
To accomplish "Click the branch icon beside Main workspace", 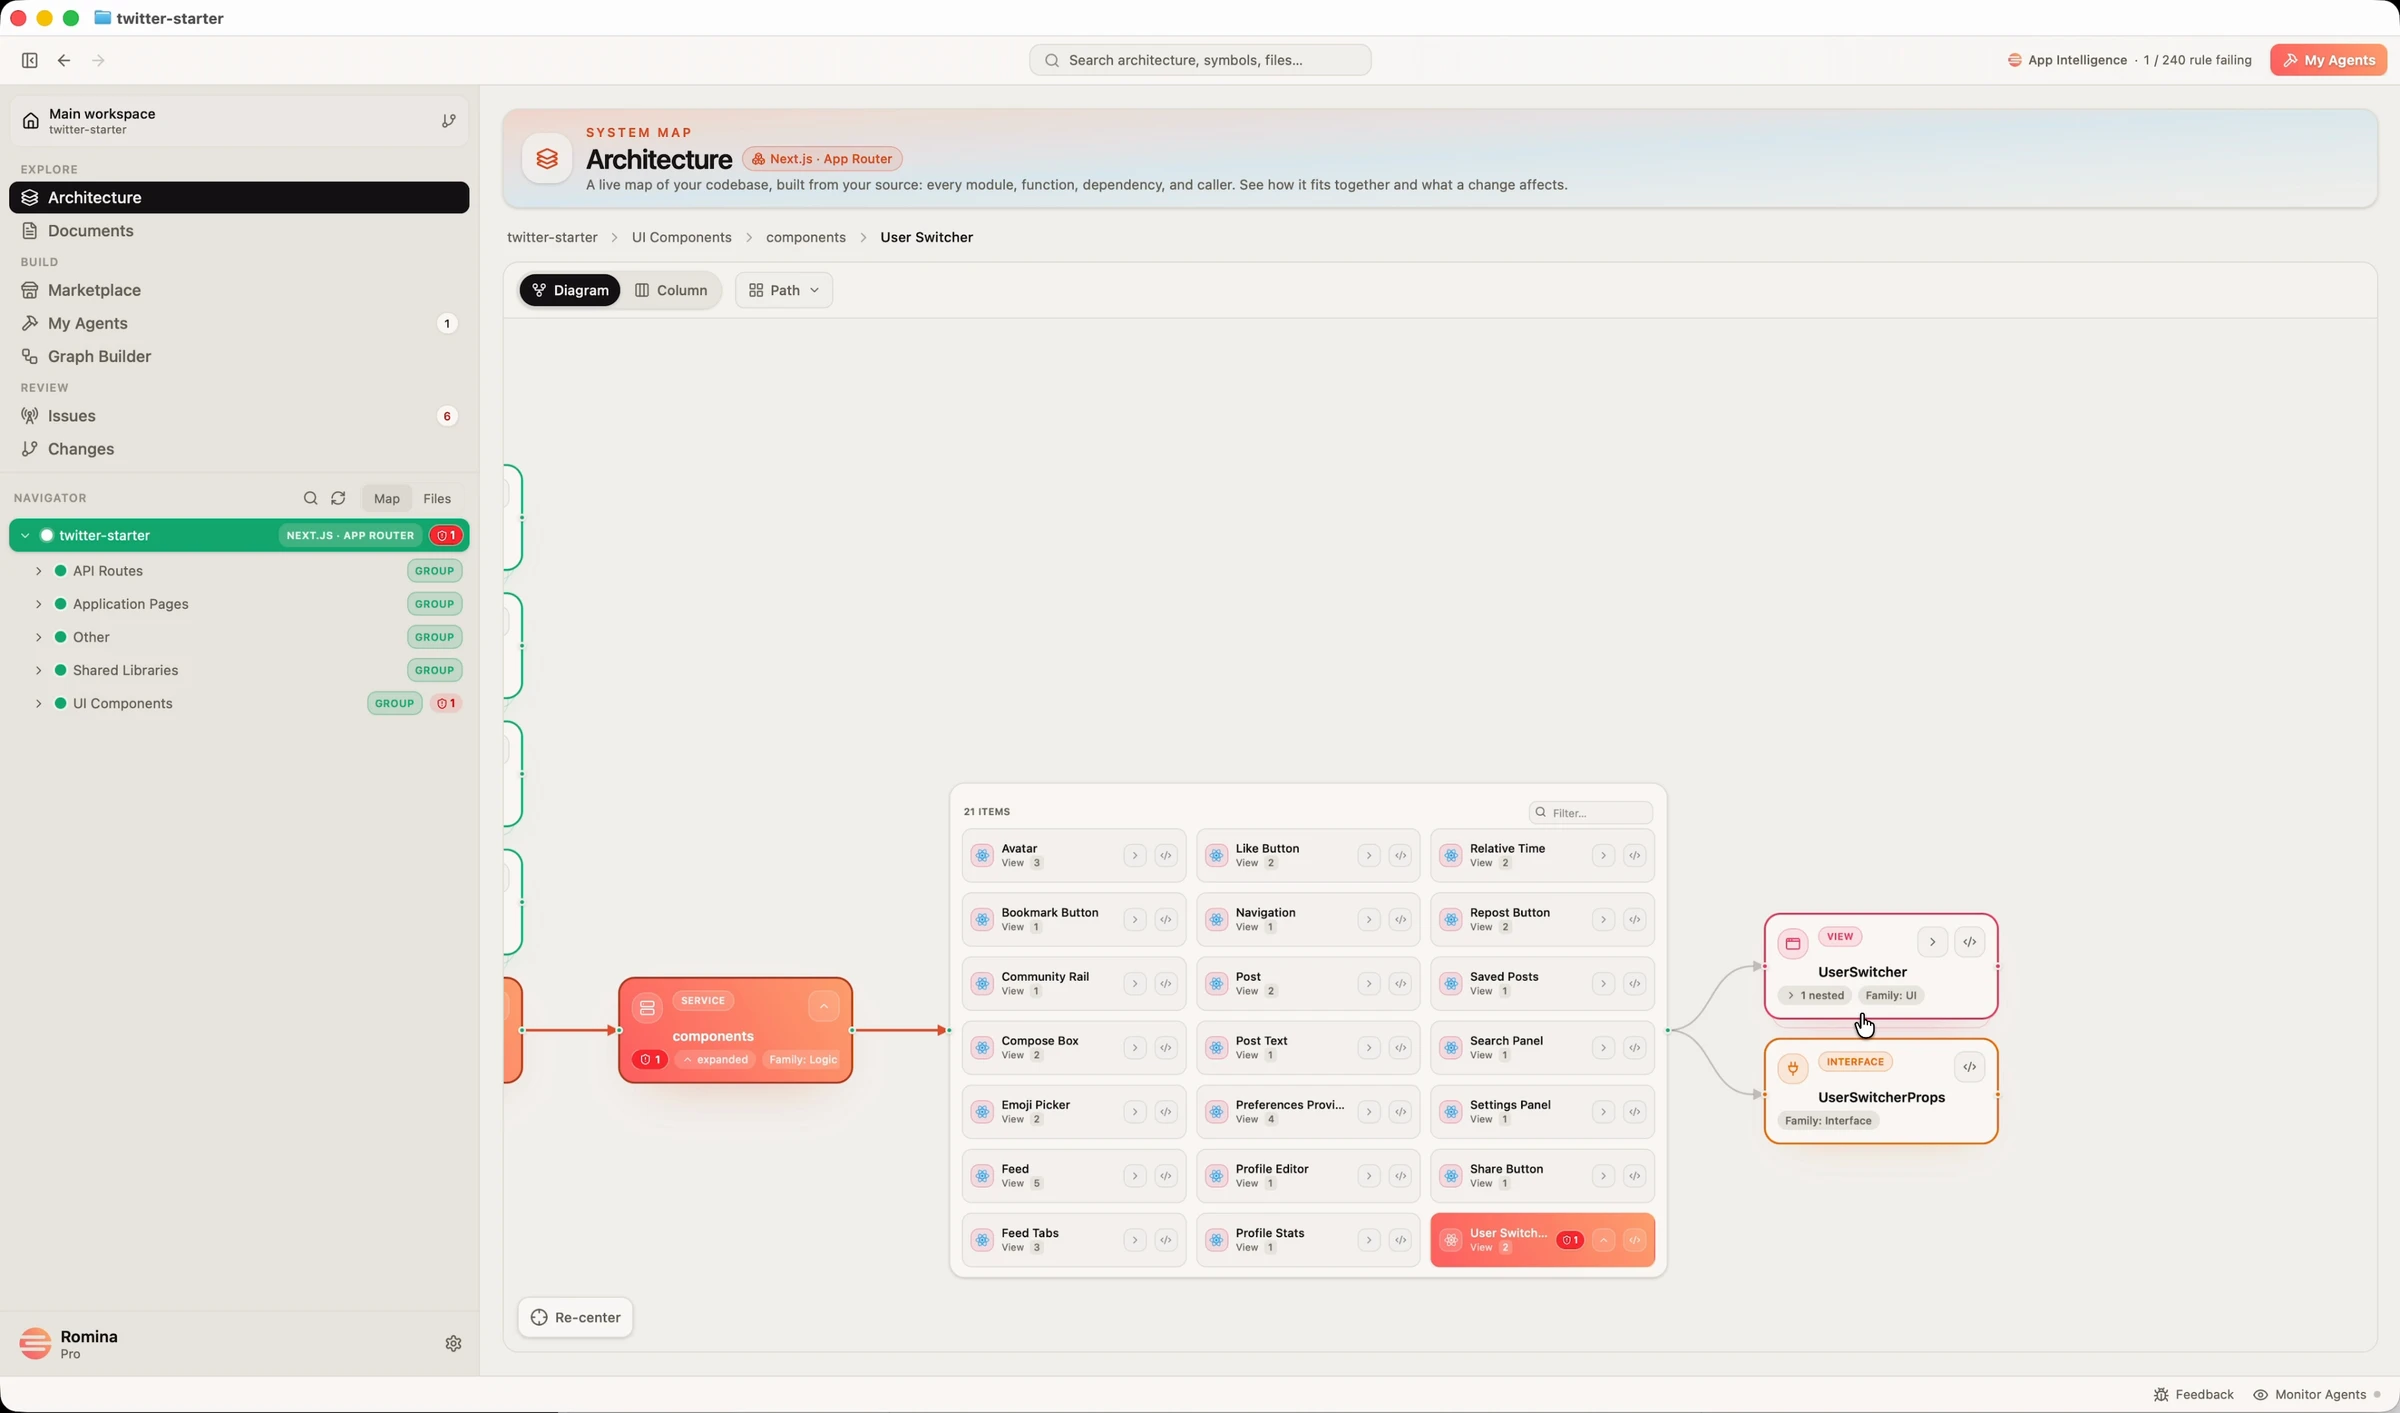I will pyautogui.click(x=449, y=121).
